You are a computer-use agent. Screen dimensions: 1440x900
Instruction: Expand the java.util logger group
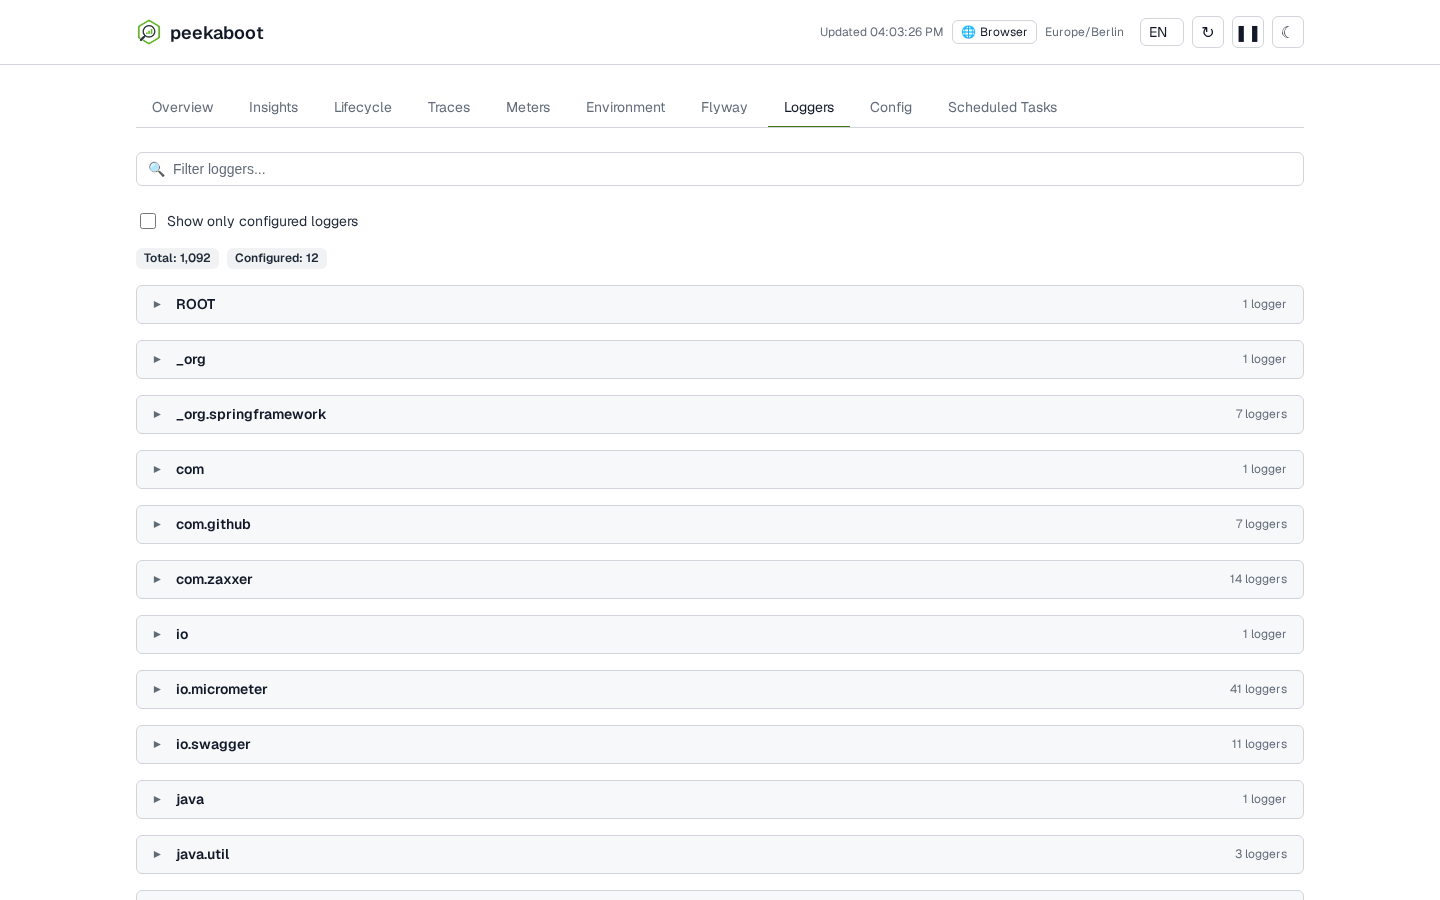coord(720,854)
